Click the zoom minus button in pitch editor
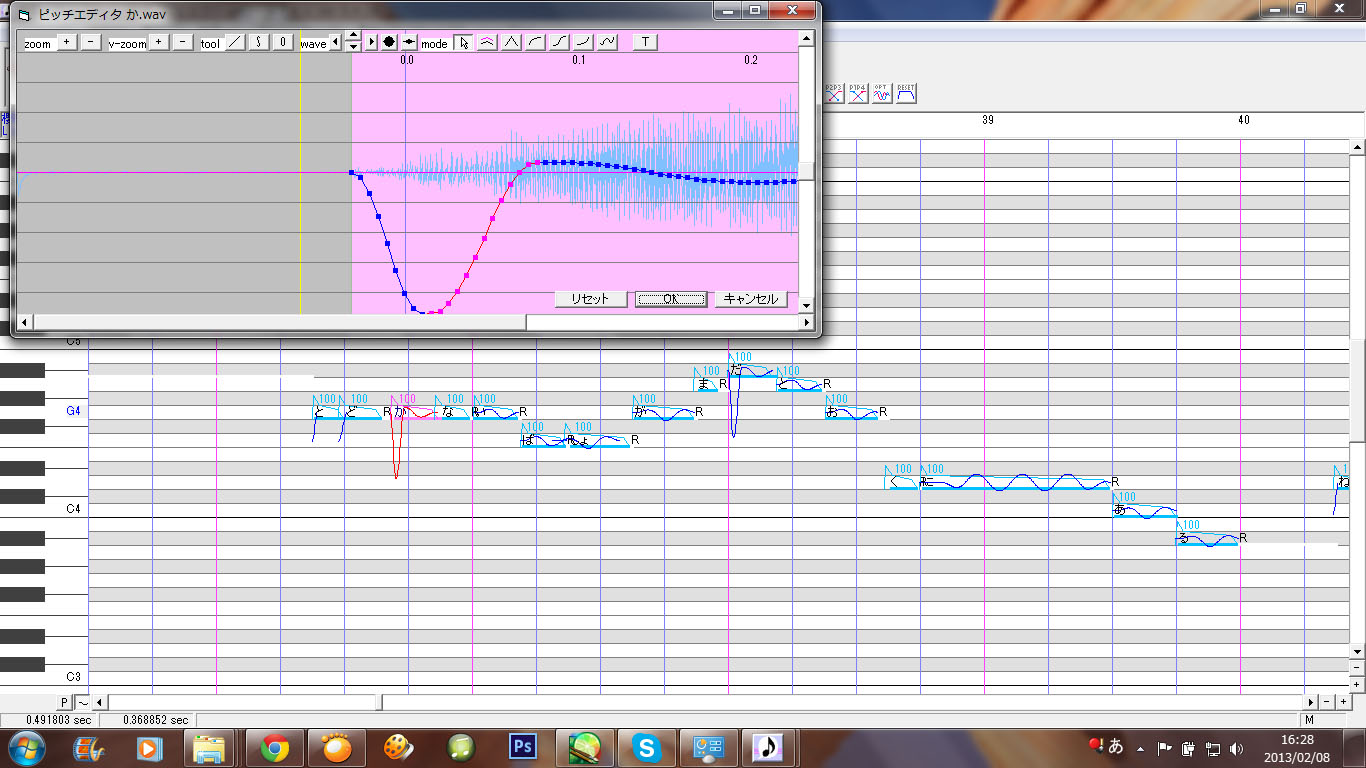The height and width of the screenshot is (768, 1366). [x=90, y=42]
